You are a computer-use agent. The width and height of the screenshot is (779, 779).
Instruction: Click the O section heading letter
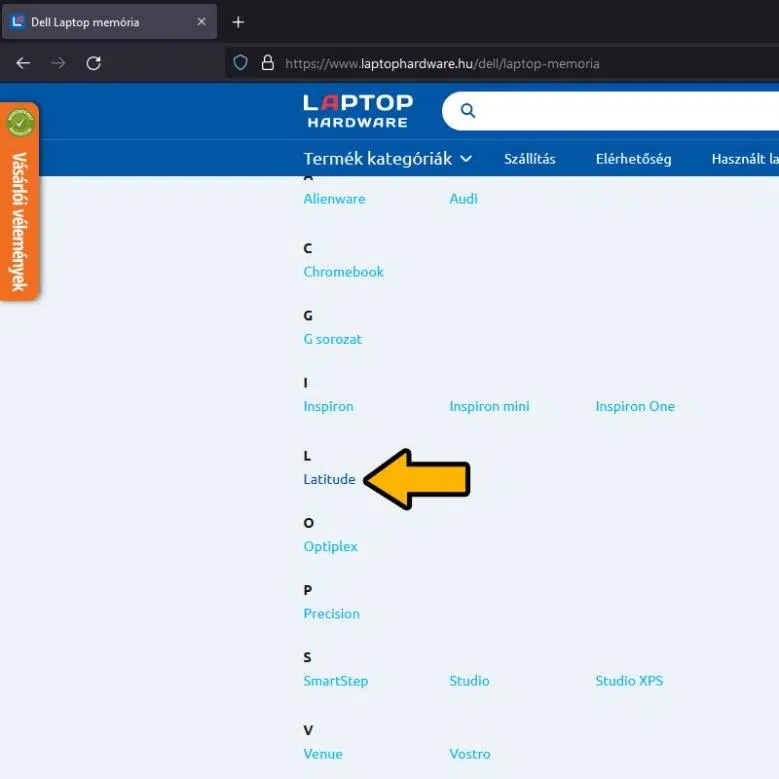click(x=309, y=523)
